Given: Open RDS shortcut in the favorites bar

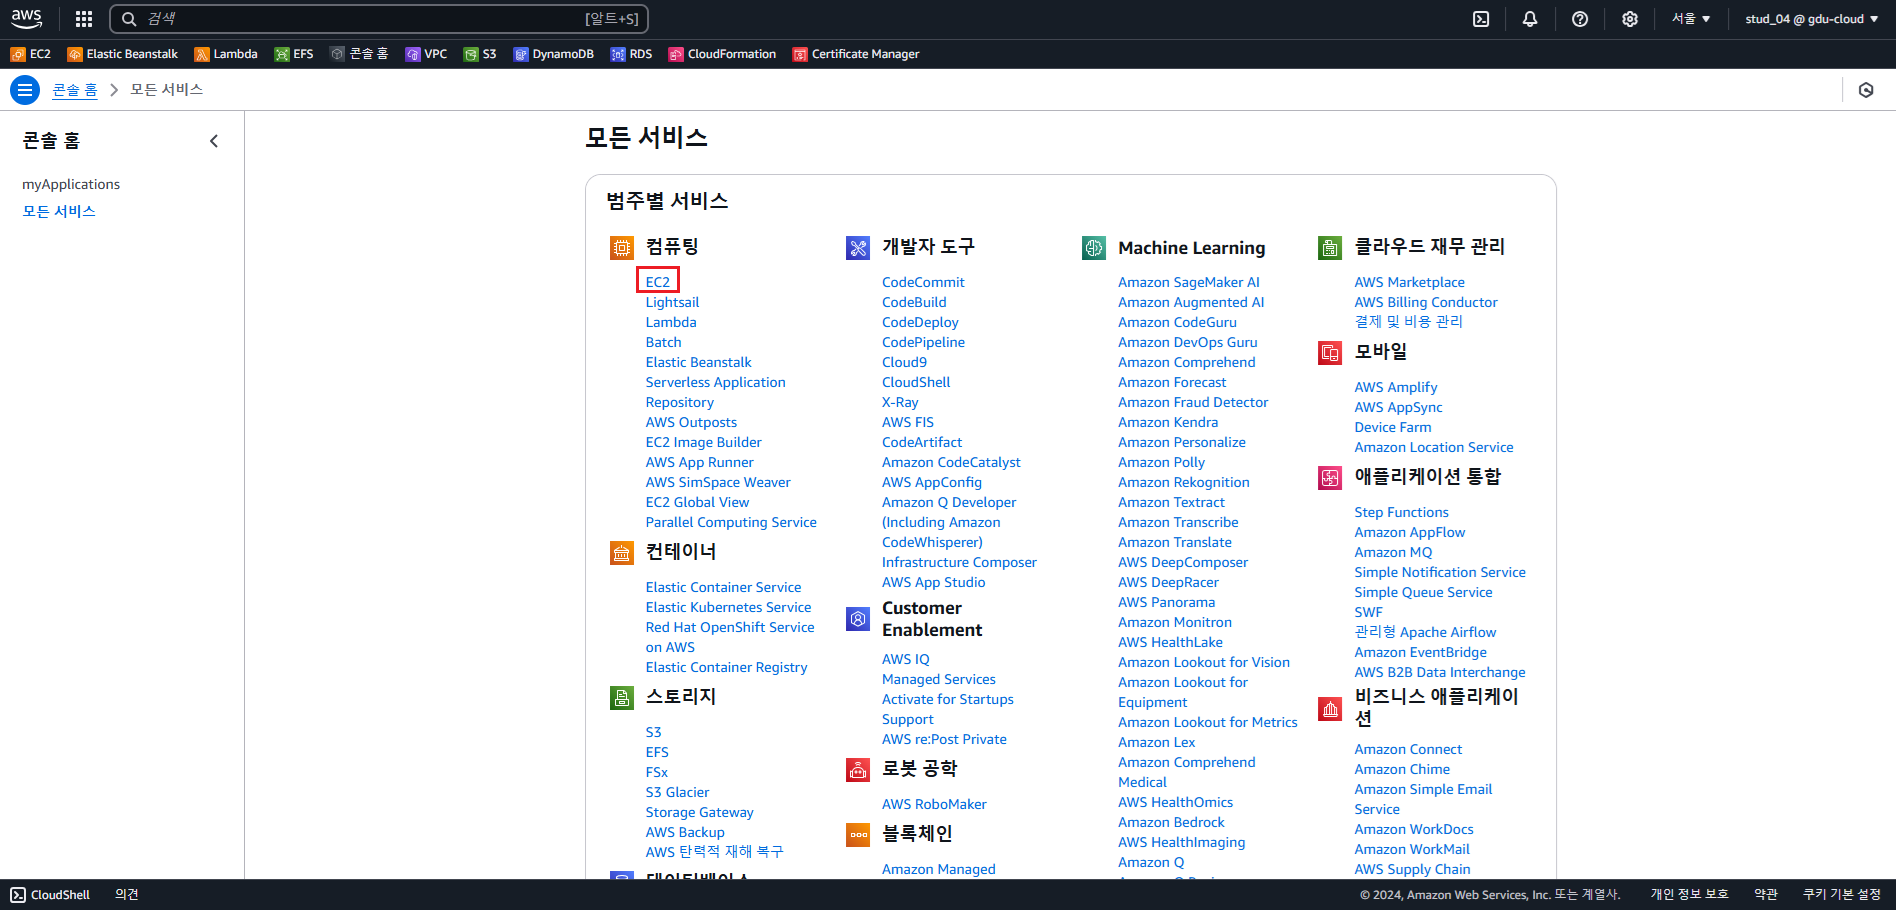Looking at the screenshot, I should point(632,54).
